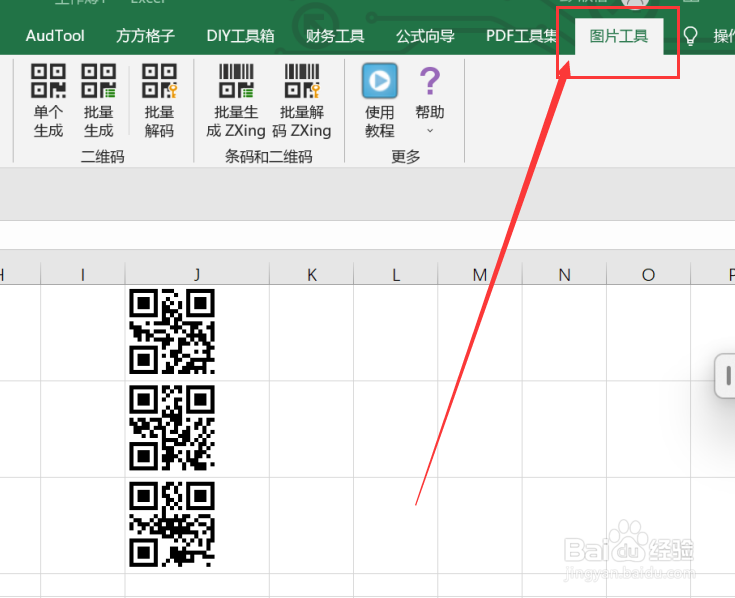This screenshot has height=598, width=735.
Task: Select the third QR code image
Action: coord(172,524)
